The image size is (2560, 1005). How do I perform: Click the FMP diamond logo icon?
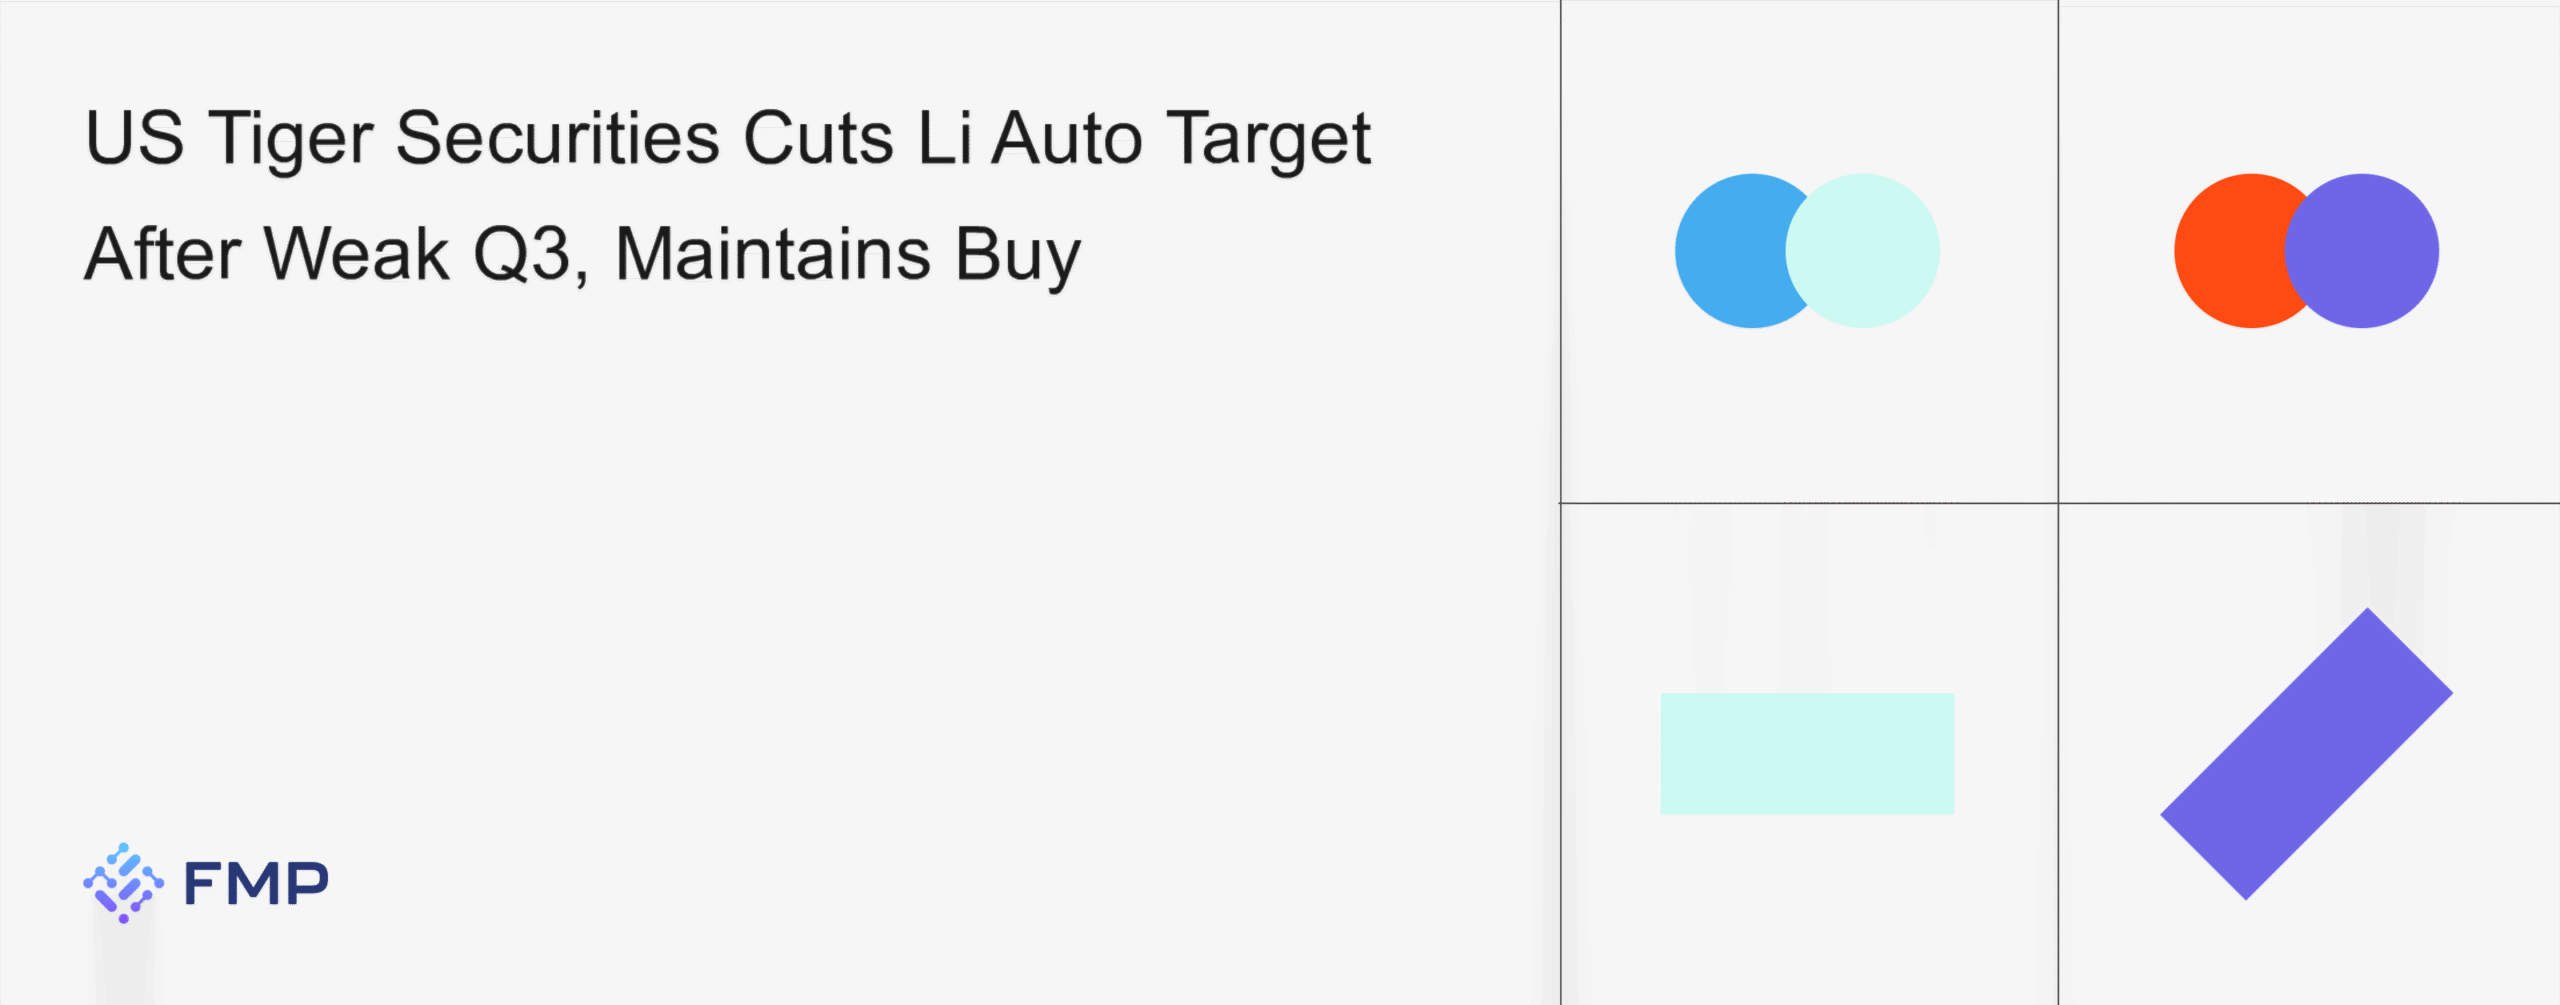pos(123,882)
